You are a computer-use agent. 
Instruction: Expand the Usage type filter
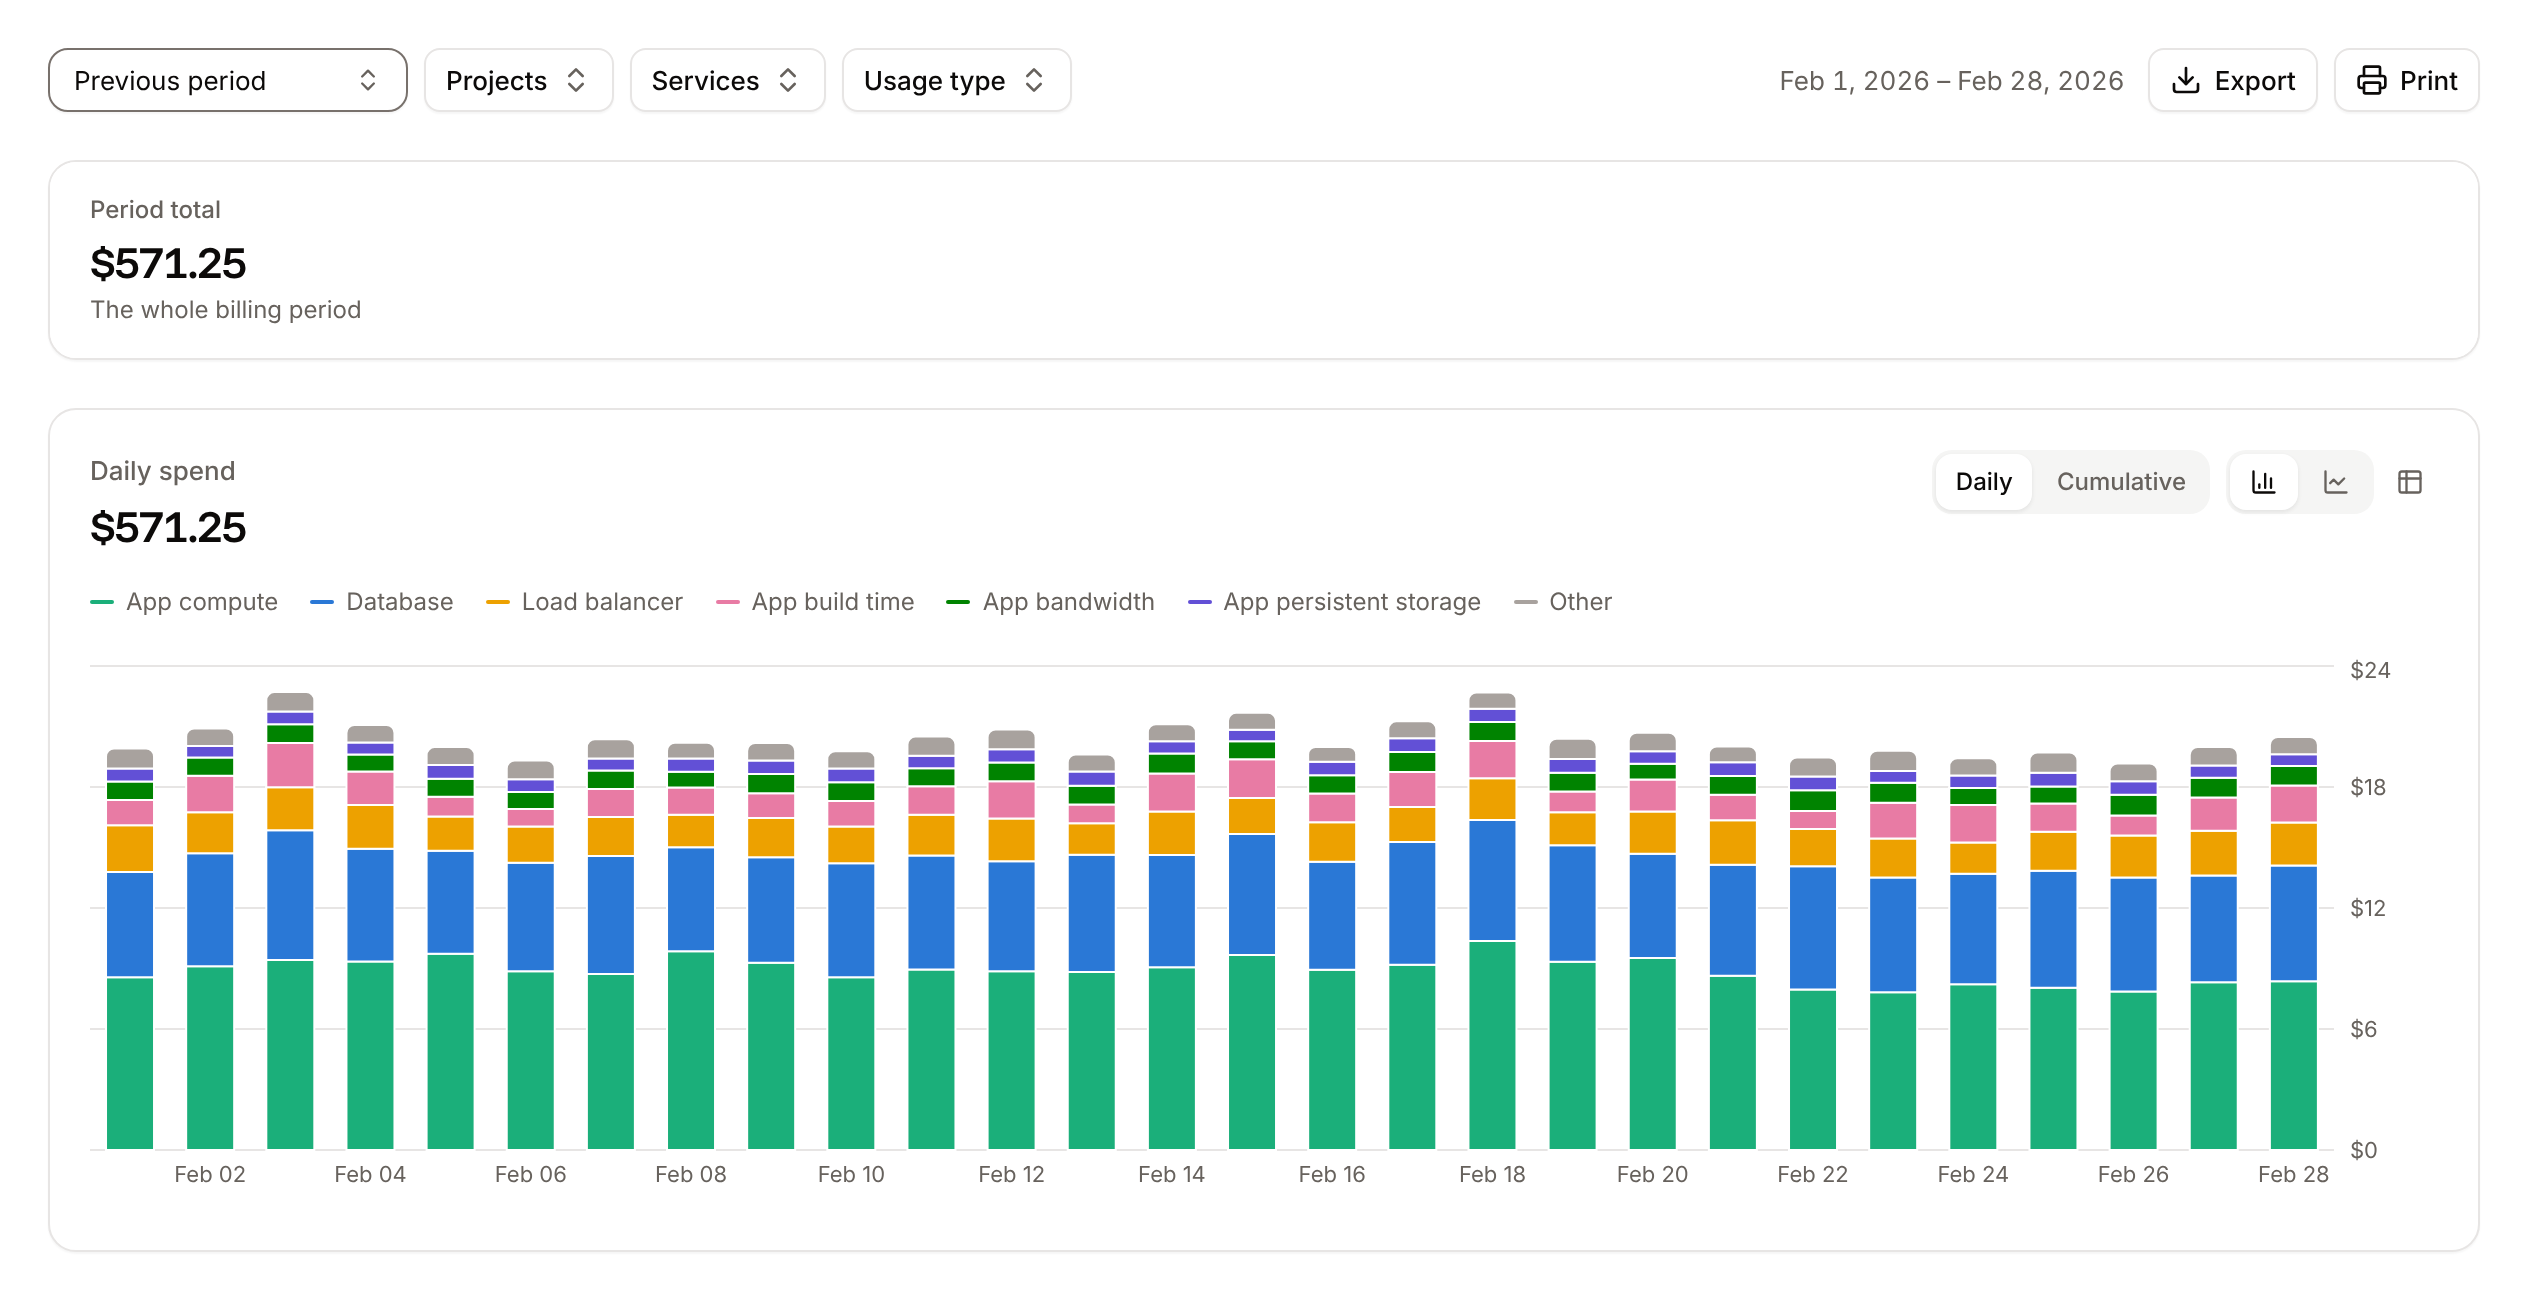coord(956,80)
